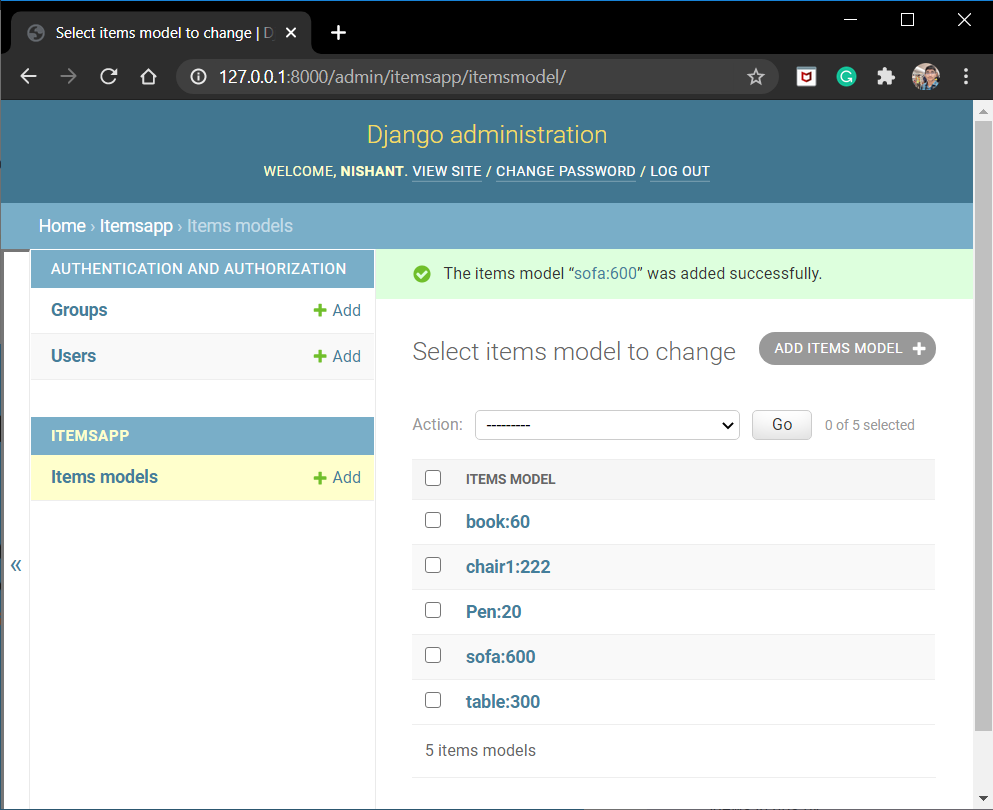Click the Add Items Model button
Image resolution: width=993 pixels, height=810 pixels.
pos(847,349)
